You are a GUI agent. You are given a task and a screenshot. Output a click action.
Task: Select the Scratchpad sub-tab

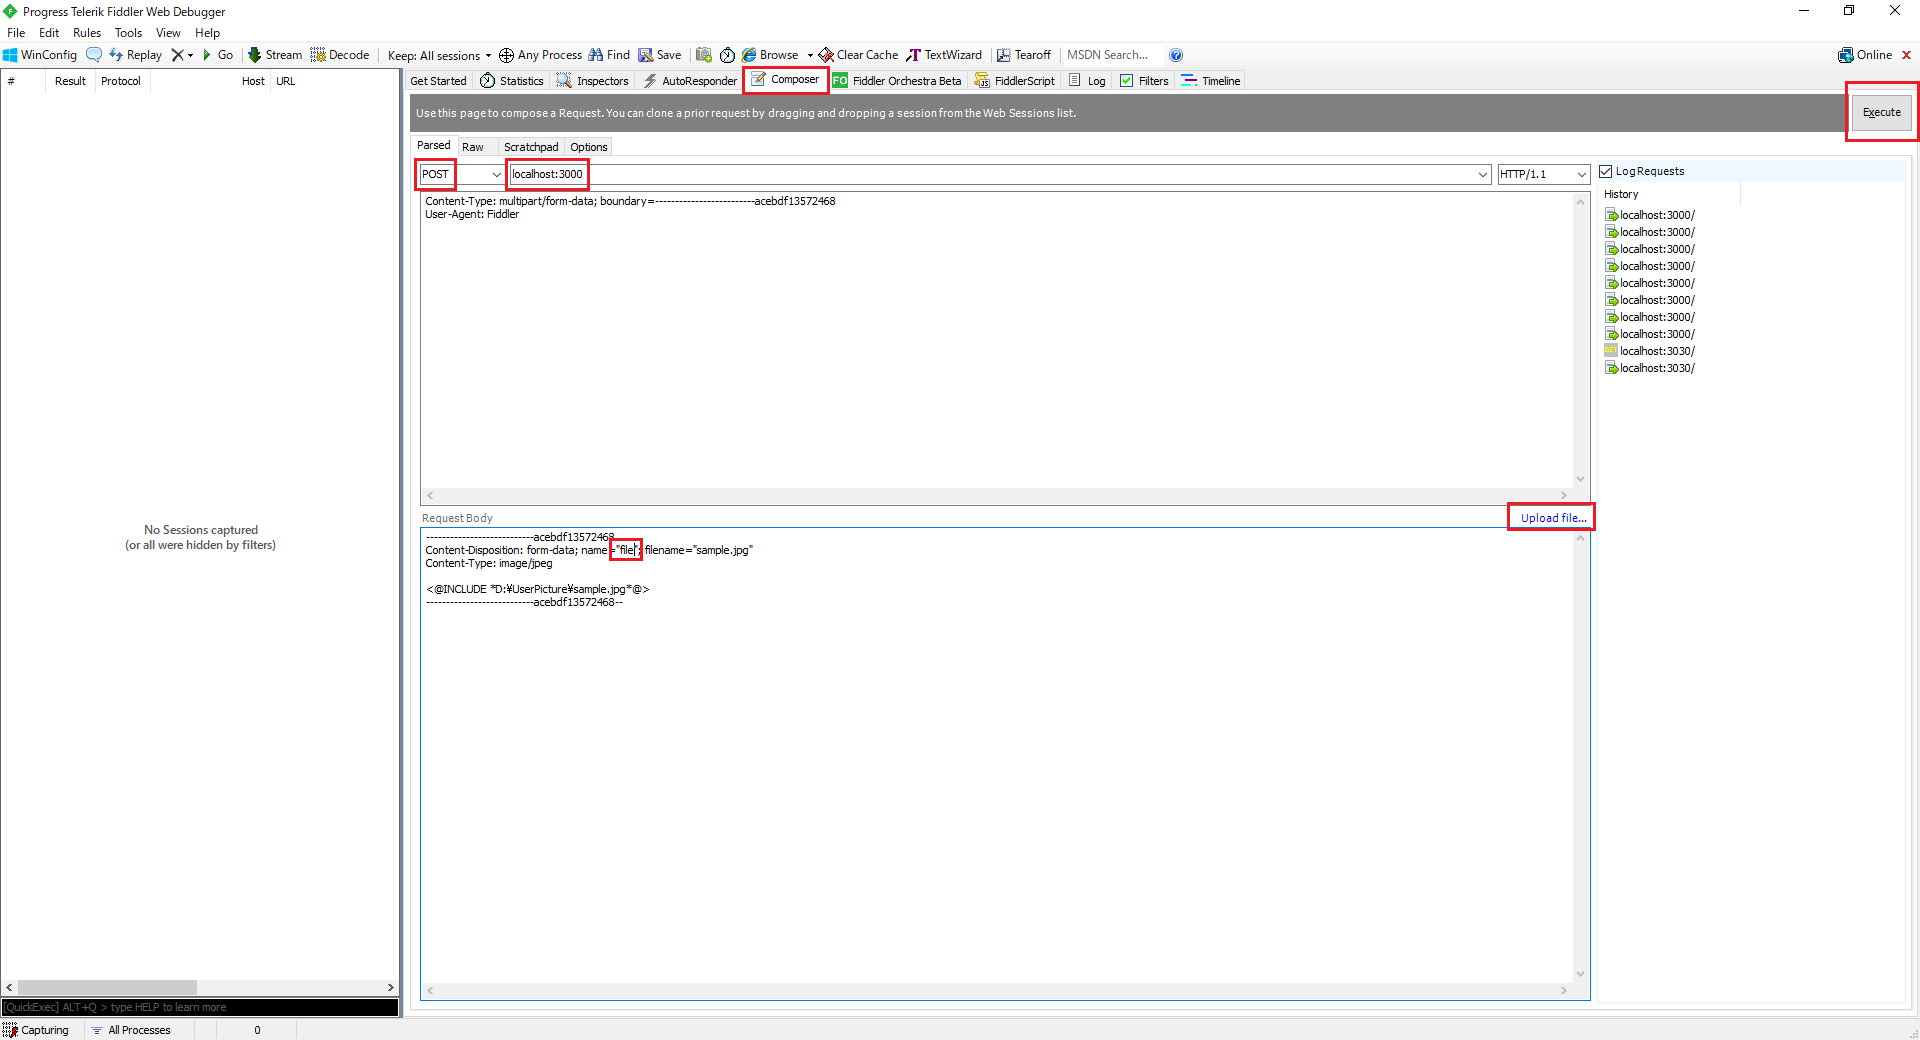tap(531, 147)
